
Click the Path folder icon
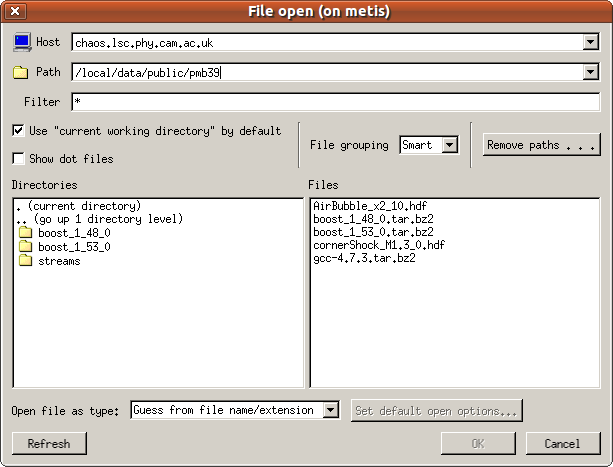coord(21,73)
